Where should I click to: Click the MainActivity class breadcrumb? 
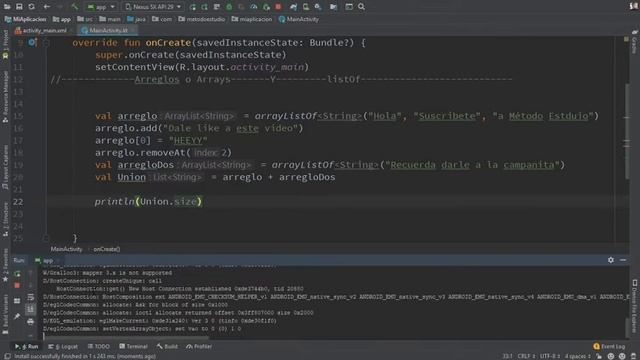tap(298, 19)
